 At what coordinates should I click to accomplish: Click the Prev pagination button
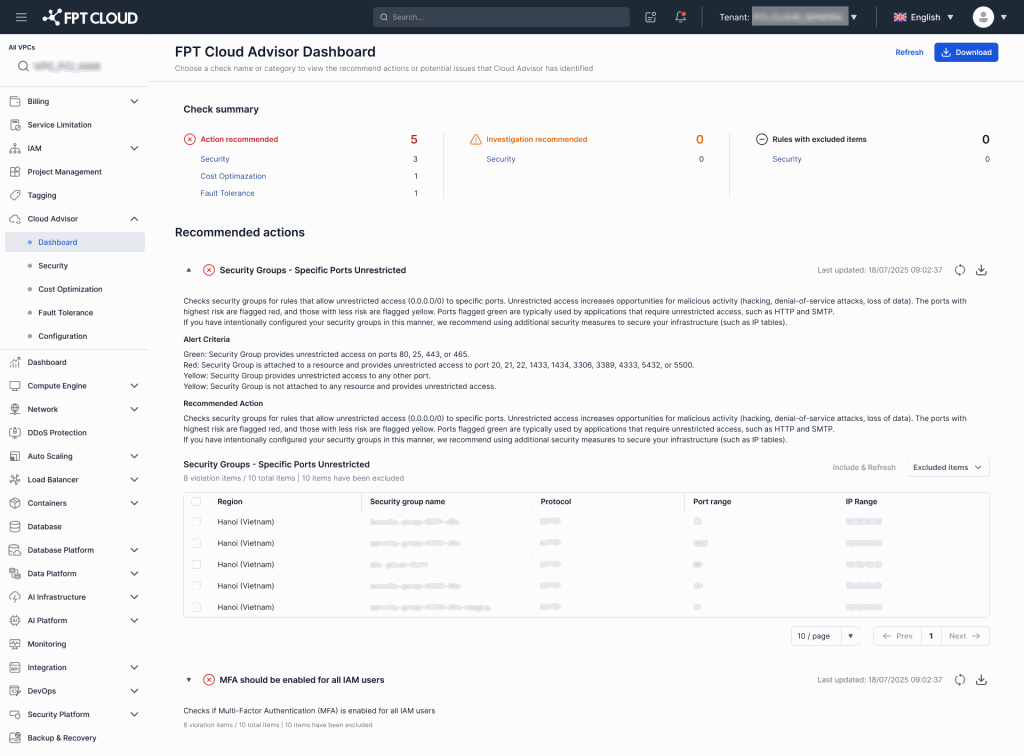pos(897,636)
